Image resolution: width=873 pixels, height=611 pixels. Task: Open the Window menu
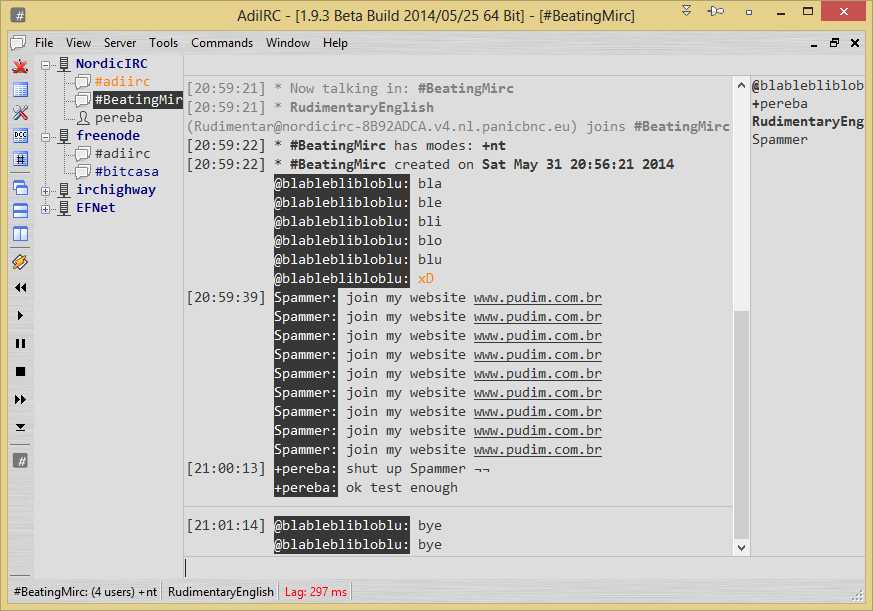(x=288, y=43)
